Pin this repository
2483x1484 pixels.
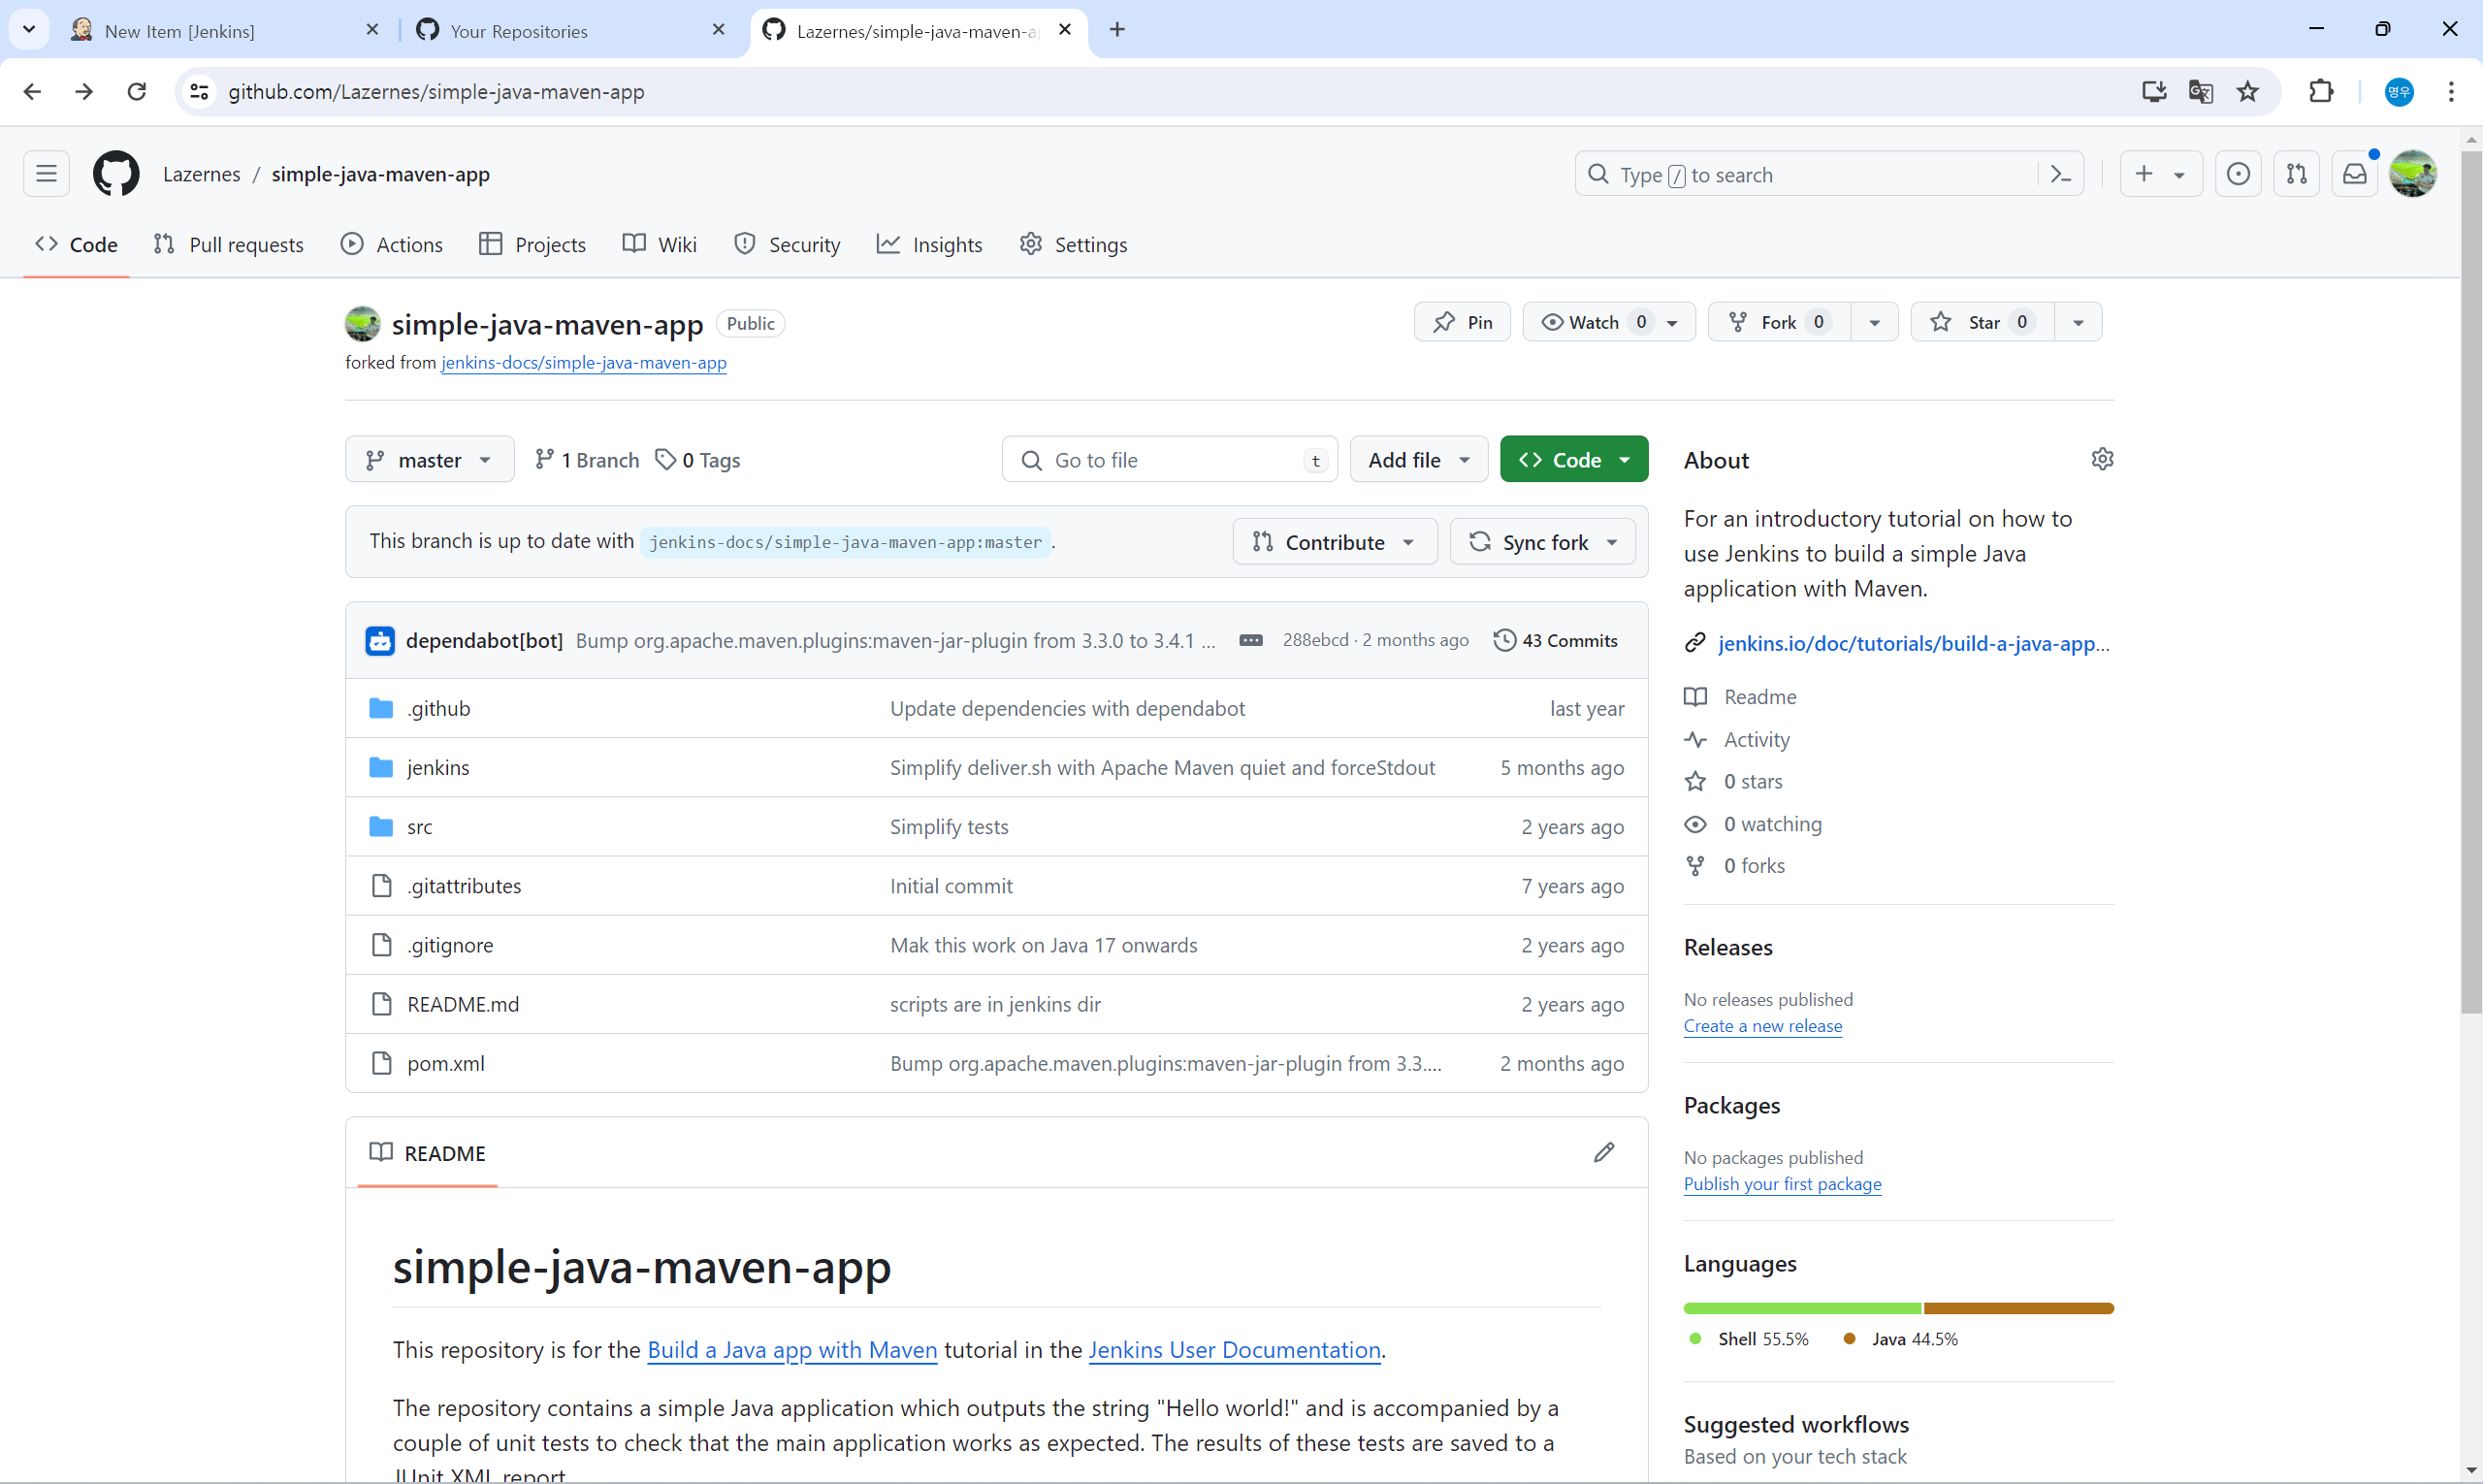tap(1462, 322)
